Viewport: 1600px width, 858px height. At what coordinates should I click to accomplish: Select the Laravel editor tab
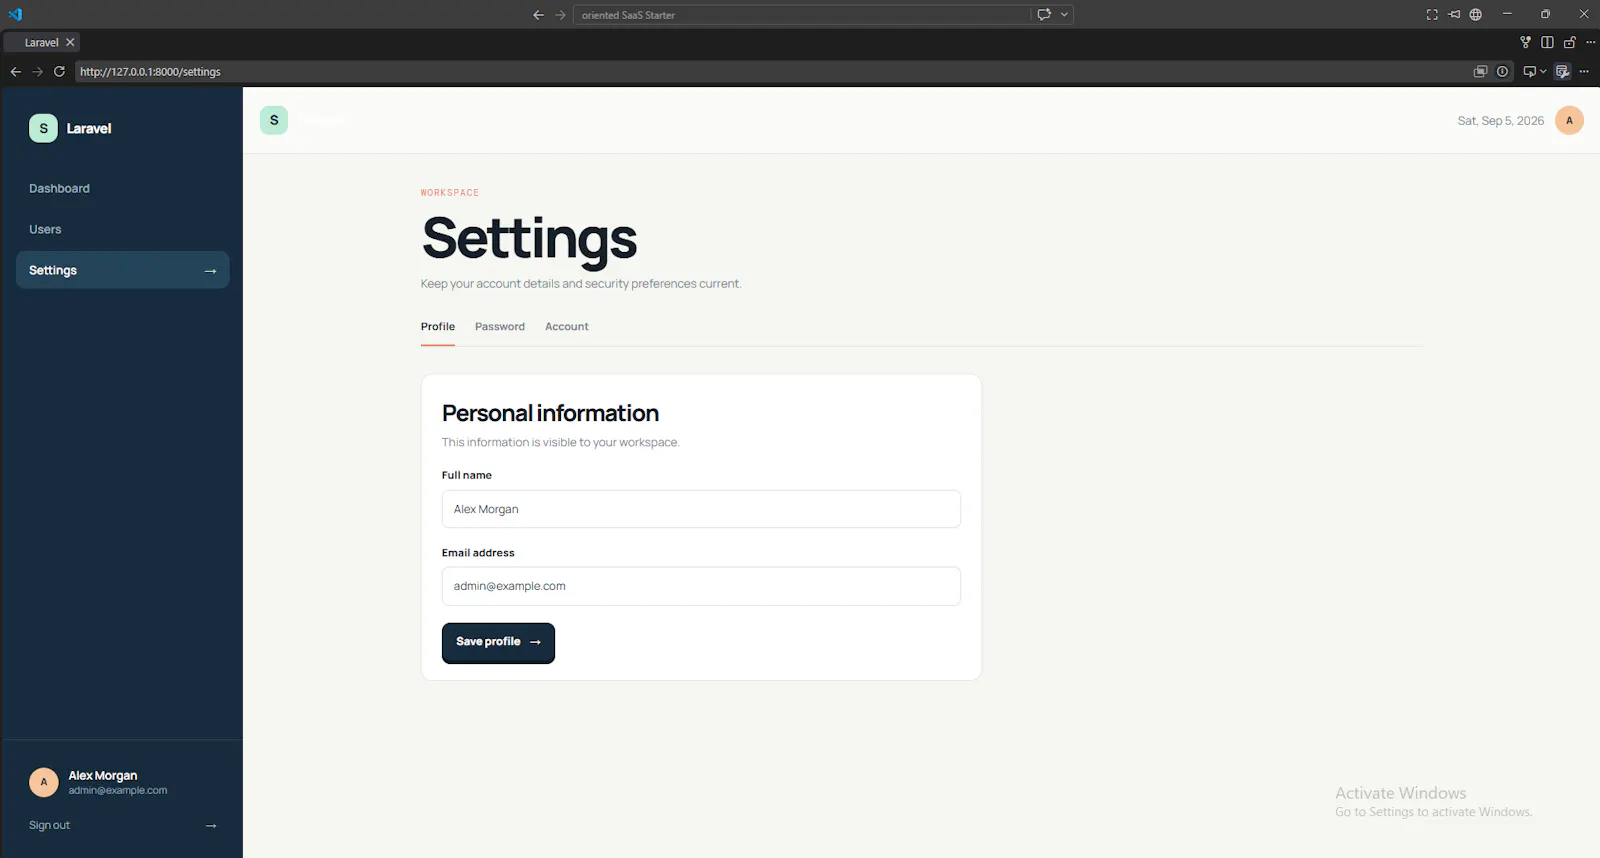tap(41, 43)
